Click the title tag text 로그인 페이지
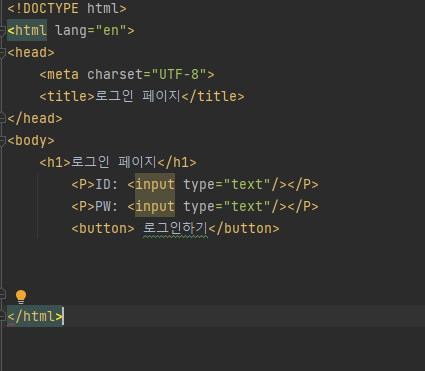Image resolution: width=425 pixels, height=371 pixels. point(138,96)
